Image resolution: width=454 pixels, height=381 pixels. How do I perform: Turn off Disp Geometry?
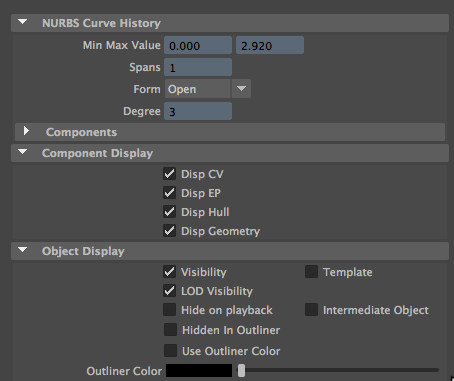169,231
